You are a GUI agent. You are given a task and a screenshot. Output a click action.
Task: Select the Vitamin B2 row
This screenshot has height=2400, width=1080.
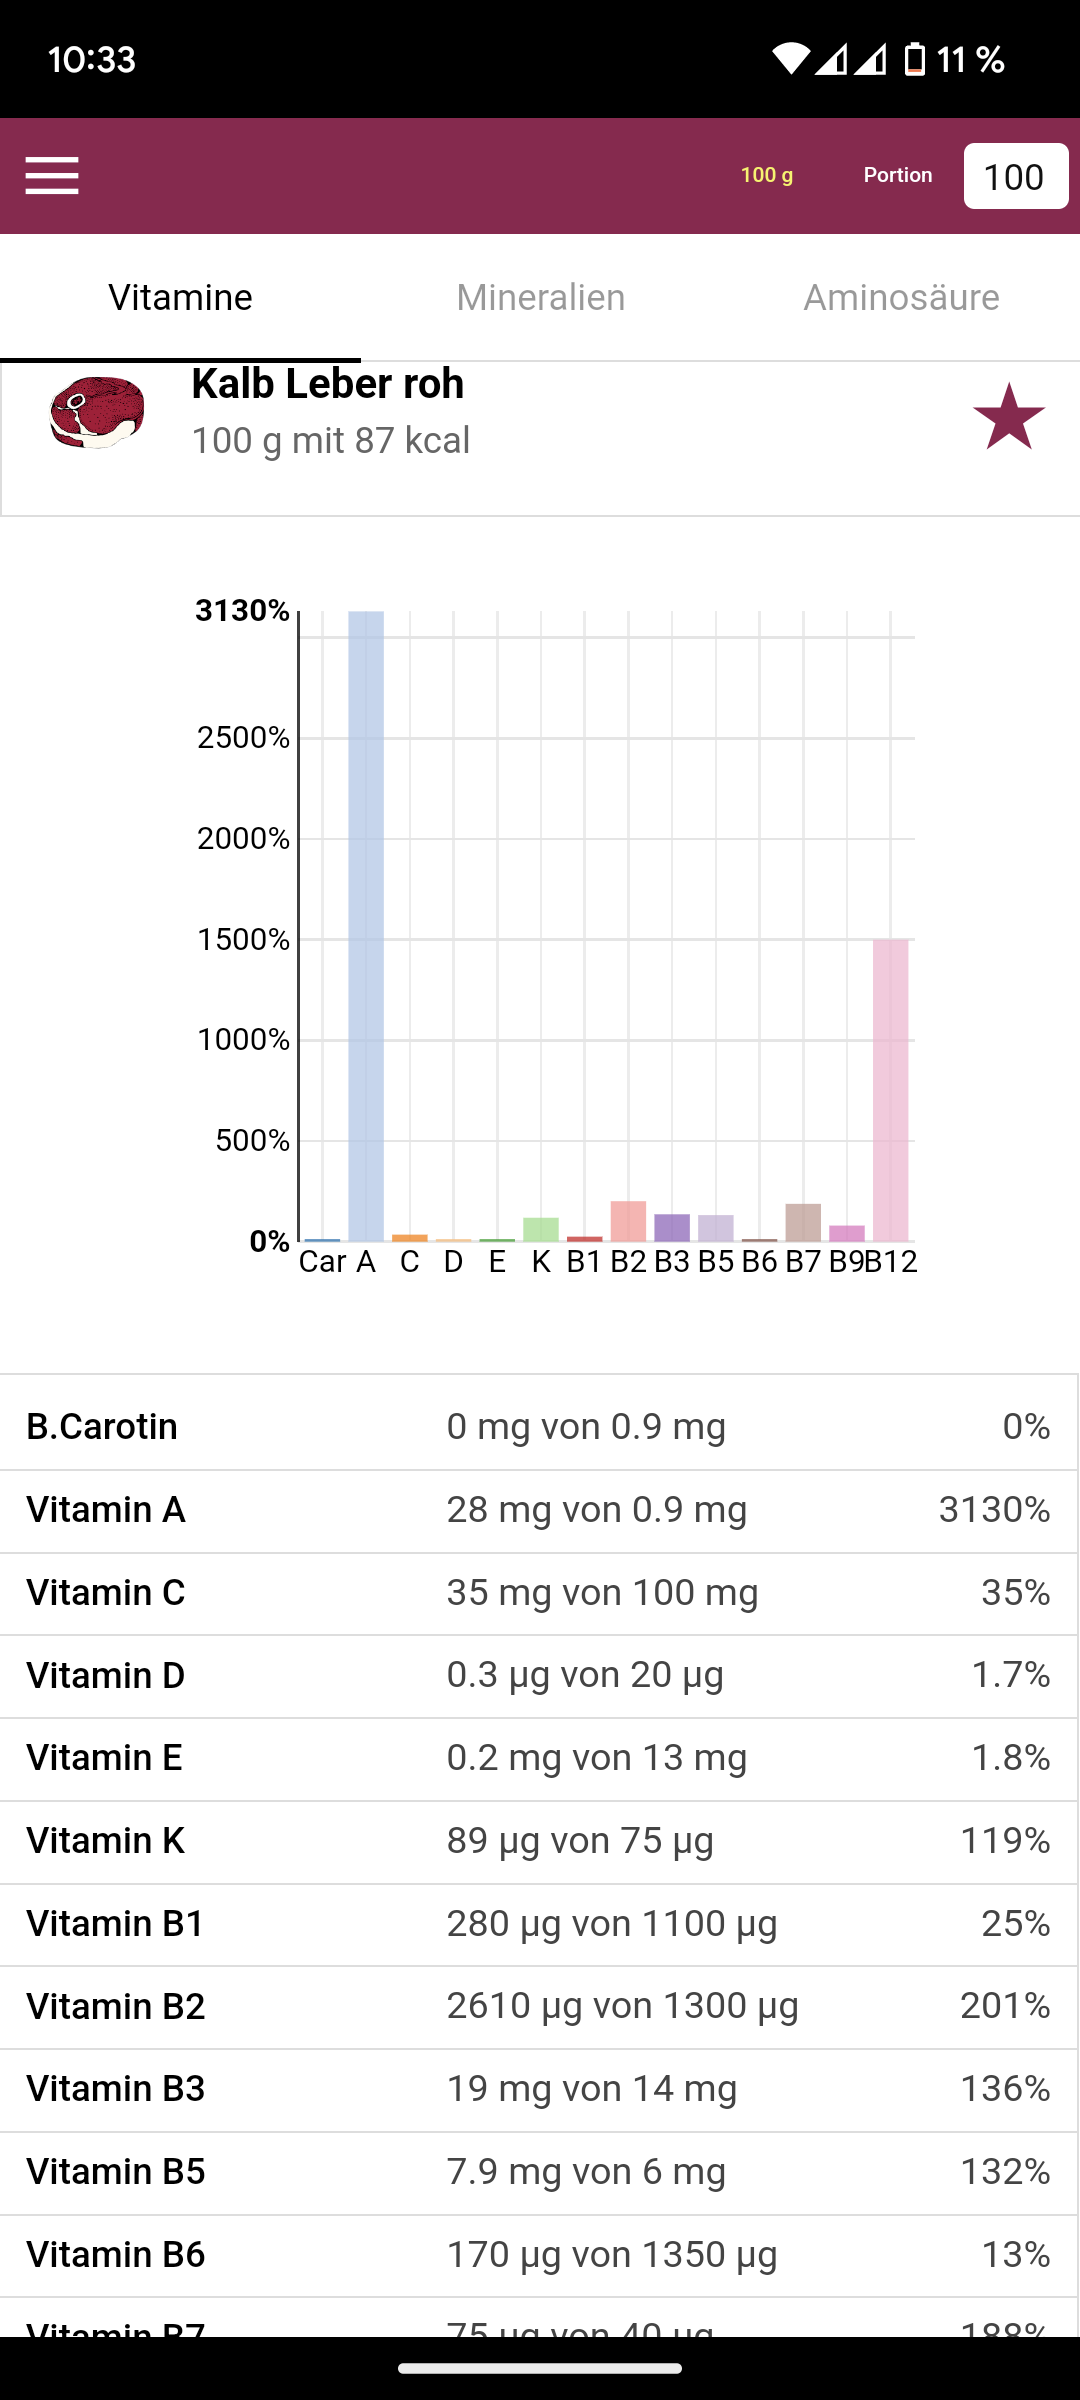coord(540,2006)
